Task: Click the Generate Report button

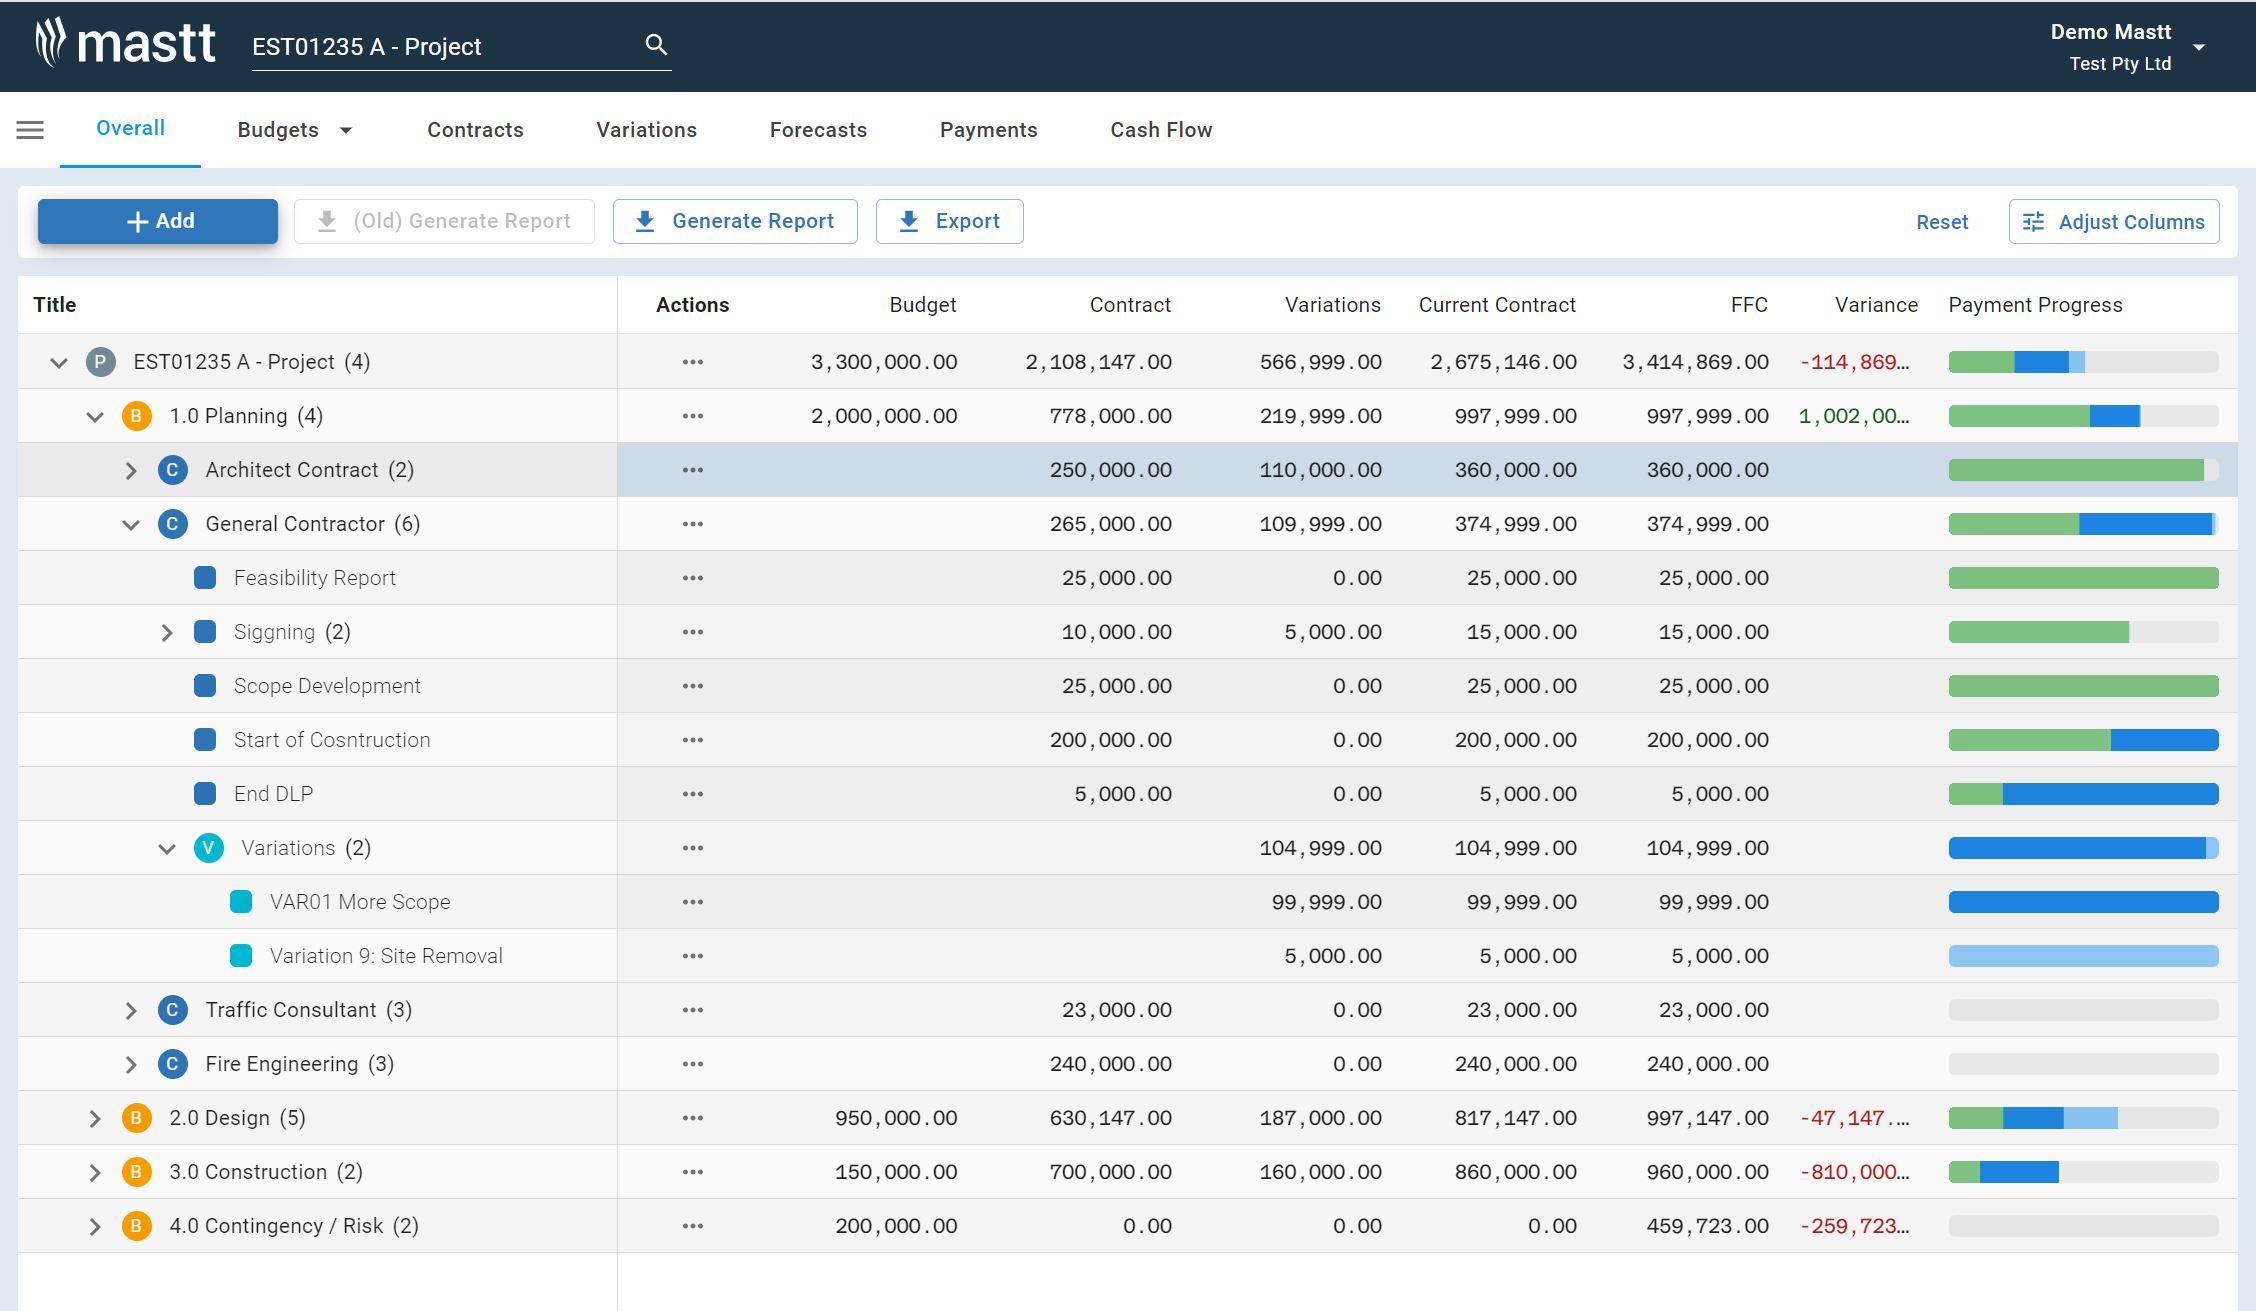Action: pos(735,221)
